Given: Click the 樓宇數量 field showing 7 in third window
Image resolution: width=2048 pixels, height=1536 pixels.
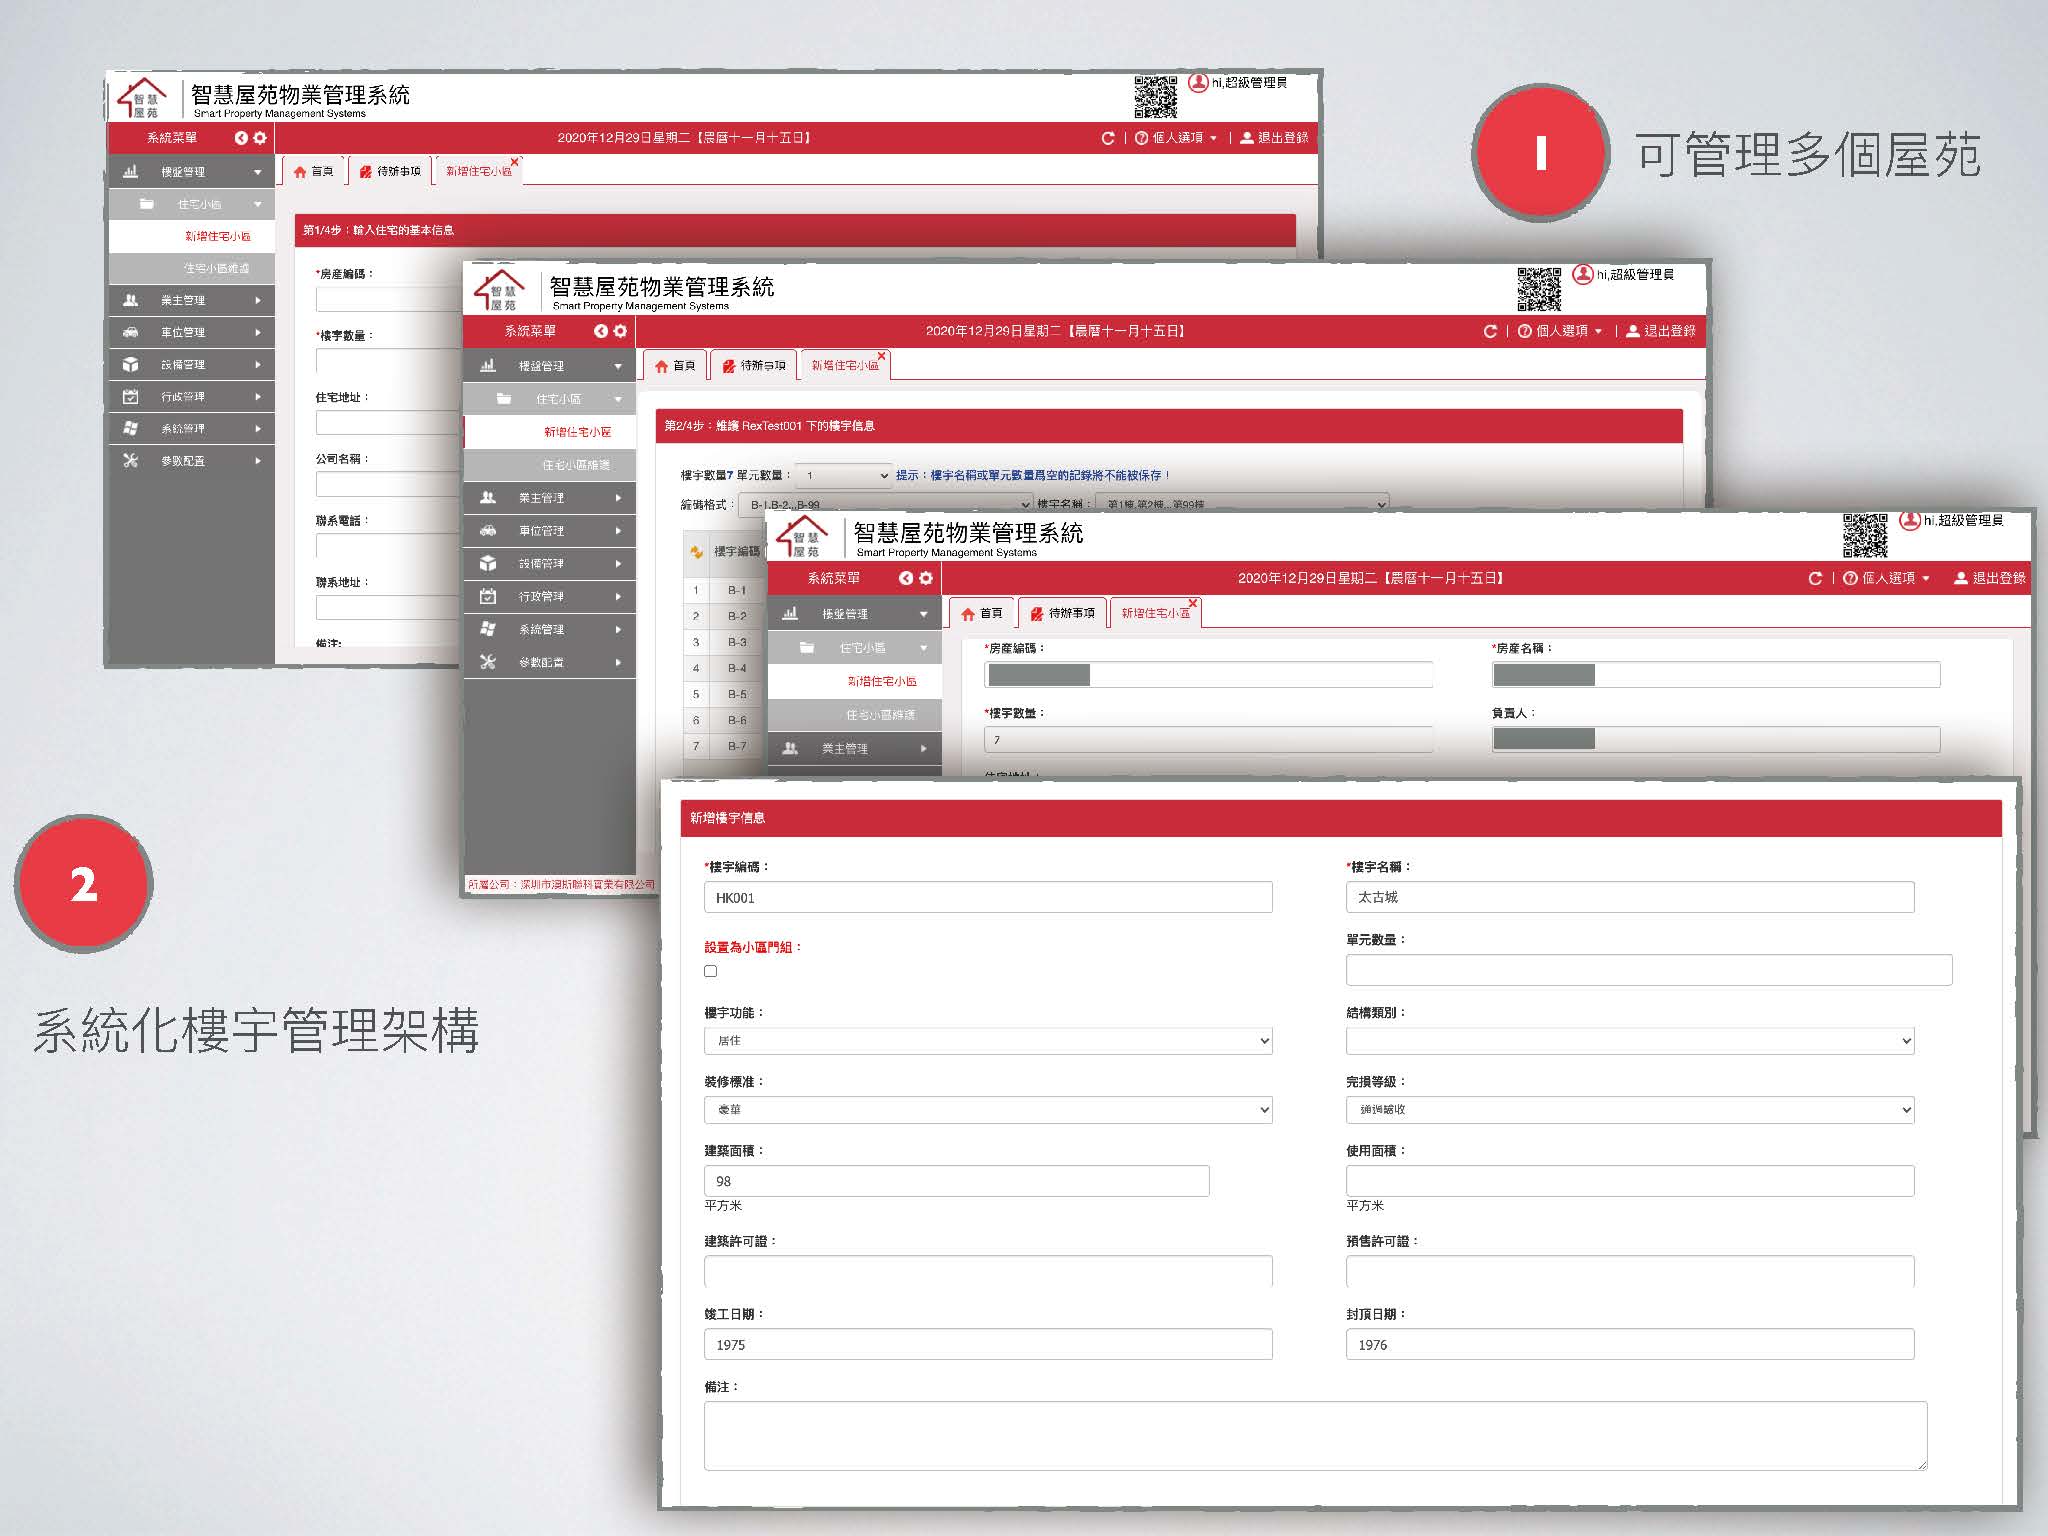Looking at the screenshot, I should click(1208, 740).
